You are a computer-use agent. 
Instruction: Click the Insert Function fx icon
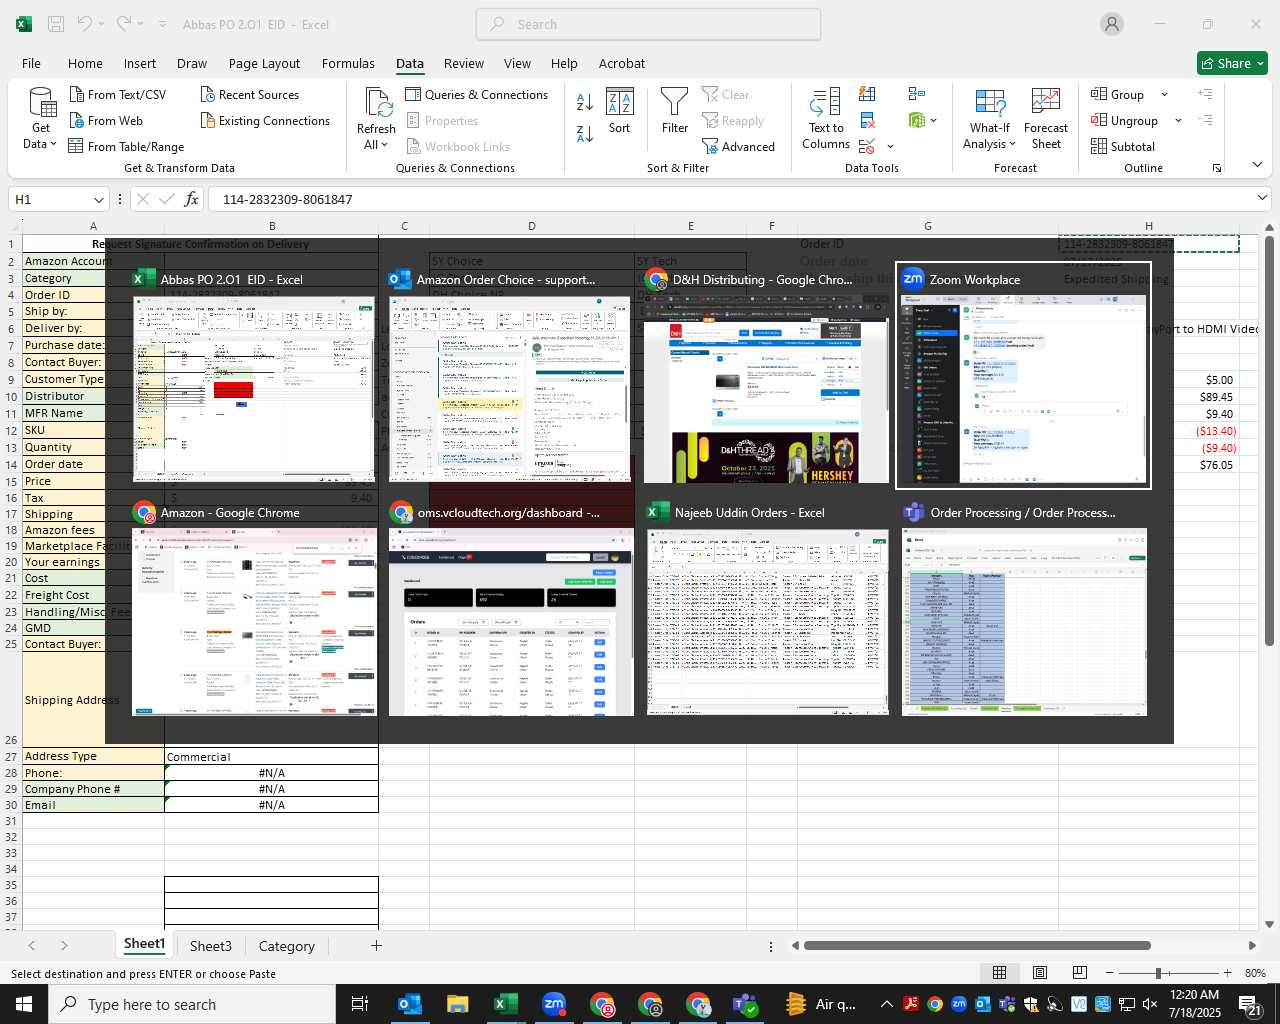pyautogui.click(x=192, y=199)
